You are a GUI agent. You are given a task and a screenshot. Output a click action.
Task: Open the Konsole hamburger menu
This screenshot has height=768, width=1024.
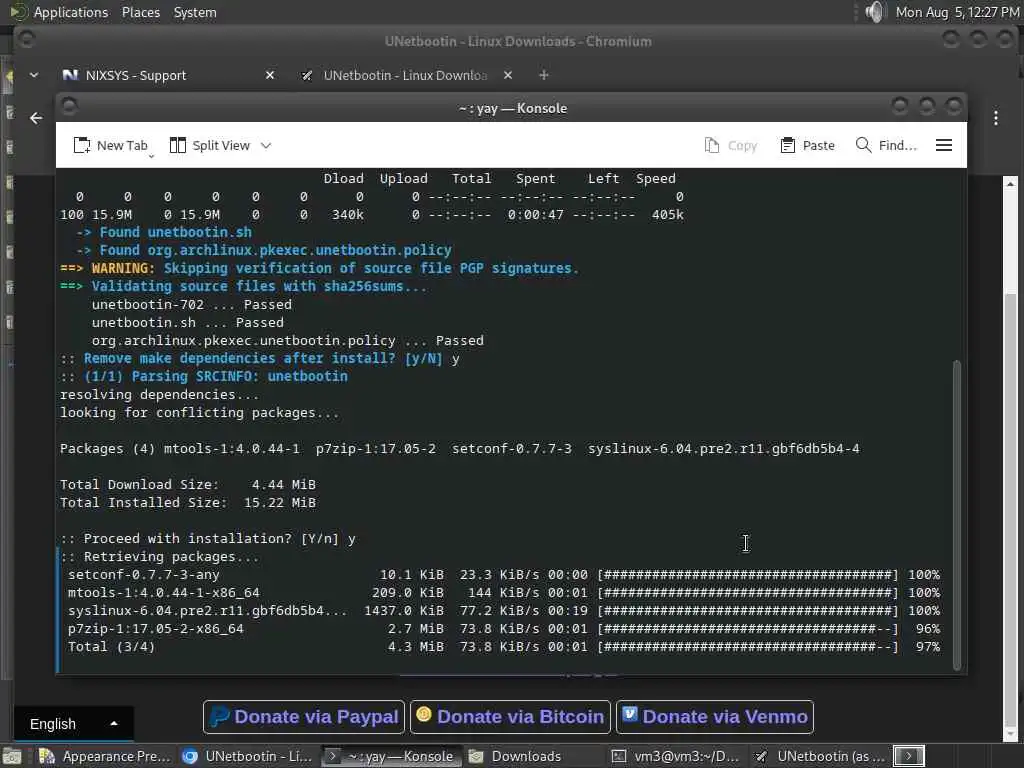(x=944, y=145)
